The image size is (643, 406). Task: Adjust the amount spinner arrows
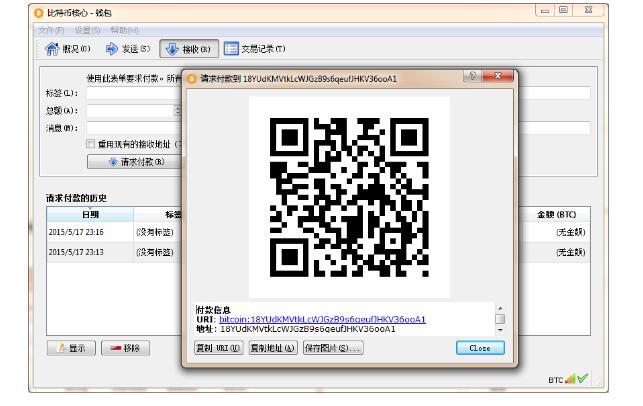click(178, 111)
